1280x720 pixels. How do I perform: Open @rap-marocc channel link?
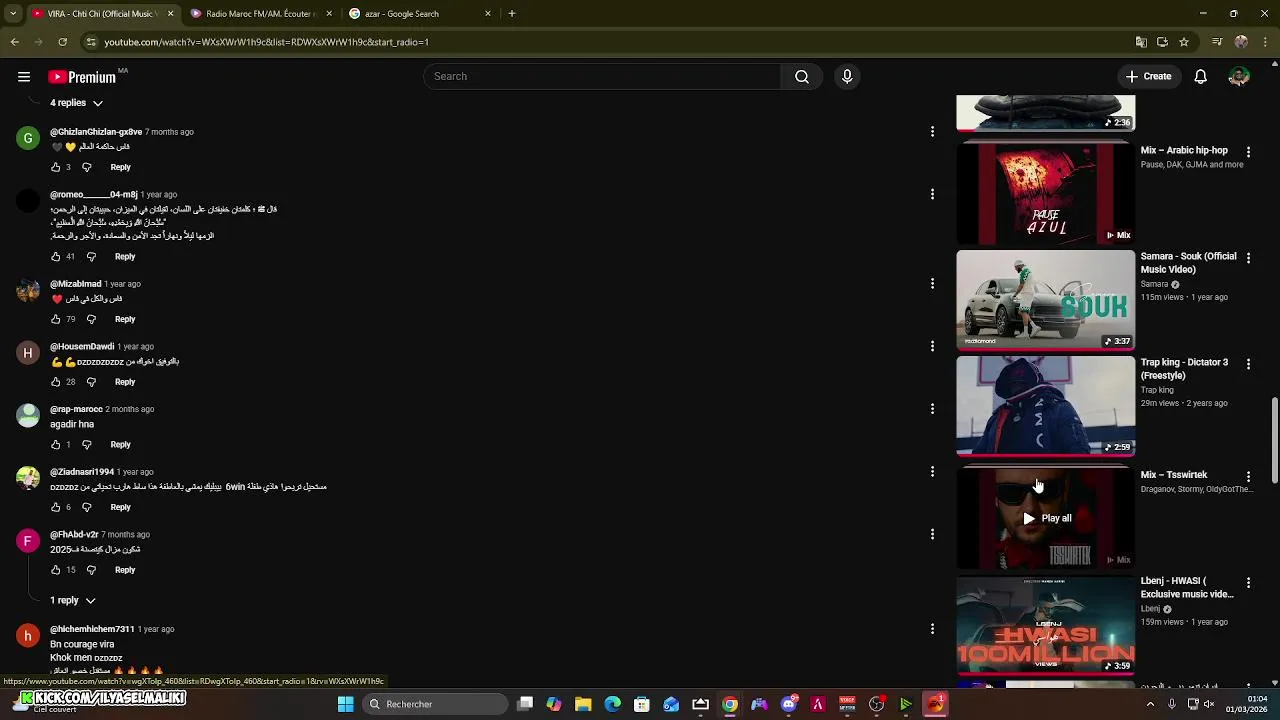76,409
